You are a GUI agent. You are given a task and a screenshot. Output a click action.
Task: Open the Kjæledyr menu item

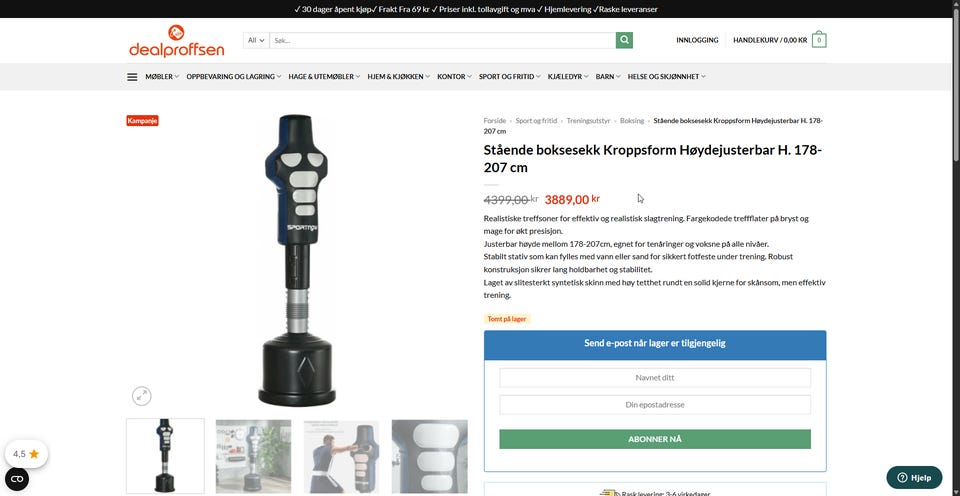pyautogui.click(x=568, y=77)
